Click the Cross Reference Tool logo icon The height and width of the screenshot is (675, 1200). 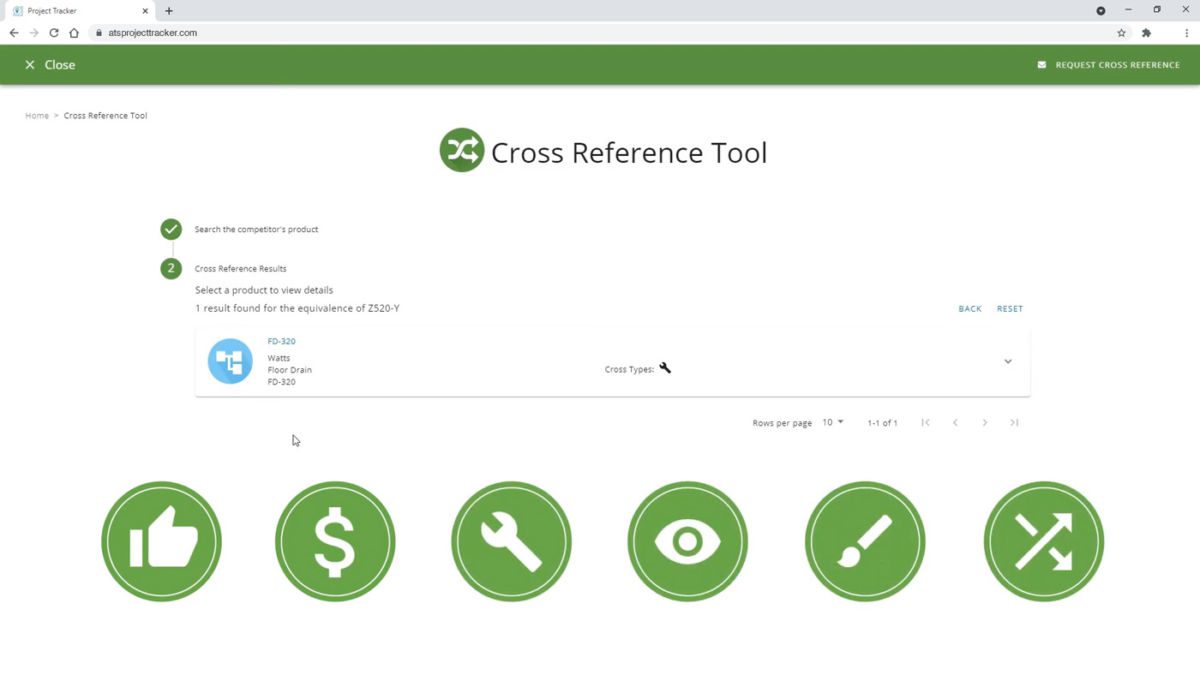pyautogui.click(x=462, y=150)
